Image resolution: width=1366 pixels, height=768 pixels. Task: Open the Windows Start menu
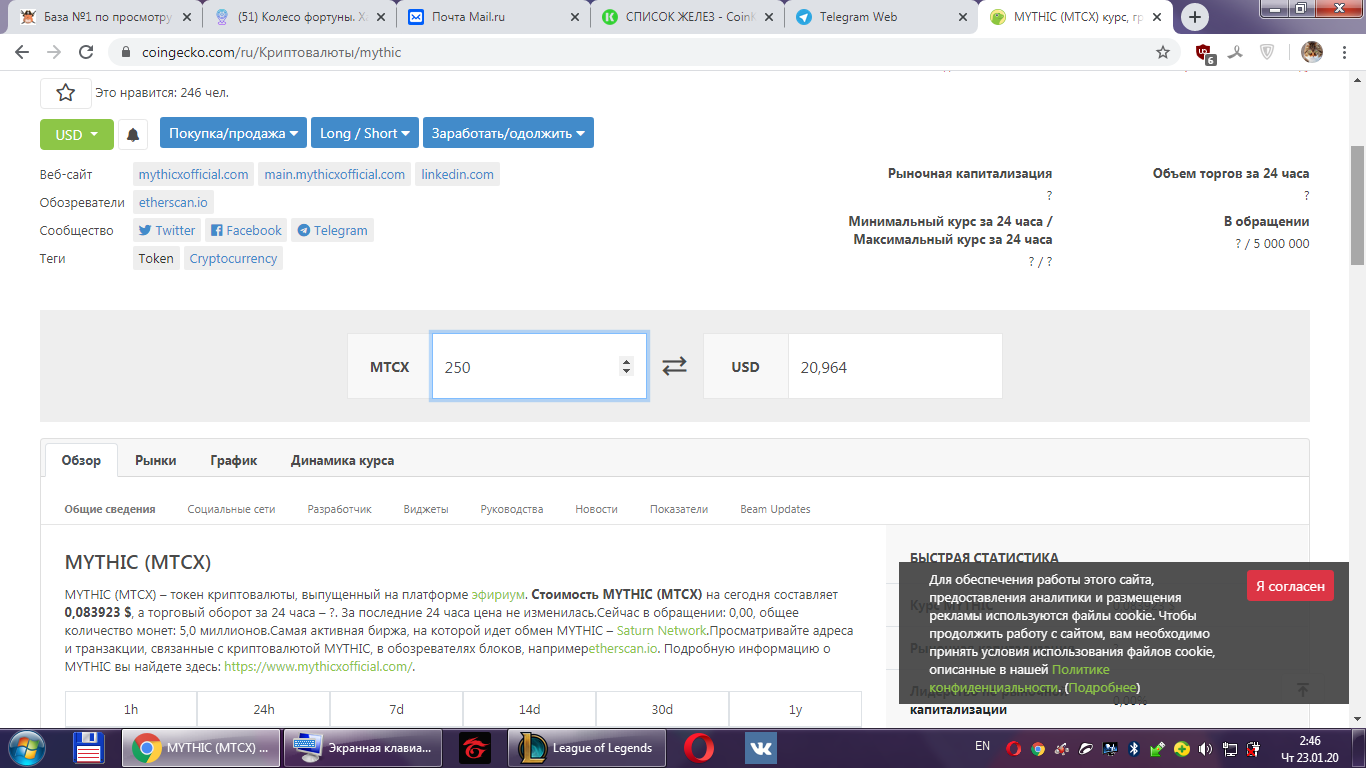tap(27, 747)
